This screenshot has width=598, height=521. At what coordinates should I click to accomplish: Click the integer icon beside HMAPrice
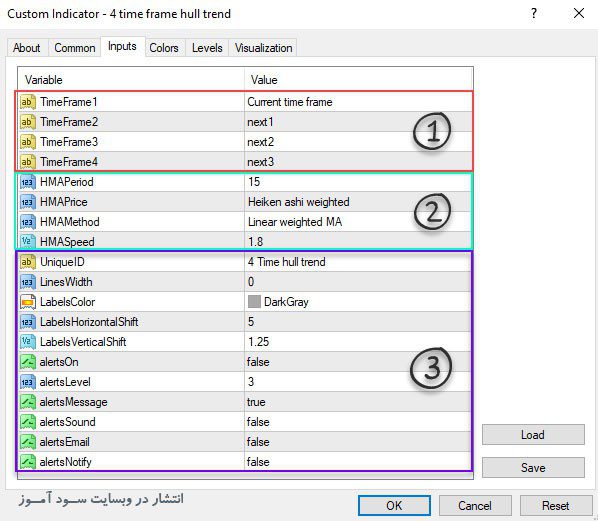pos(28,202)
